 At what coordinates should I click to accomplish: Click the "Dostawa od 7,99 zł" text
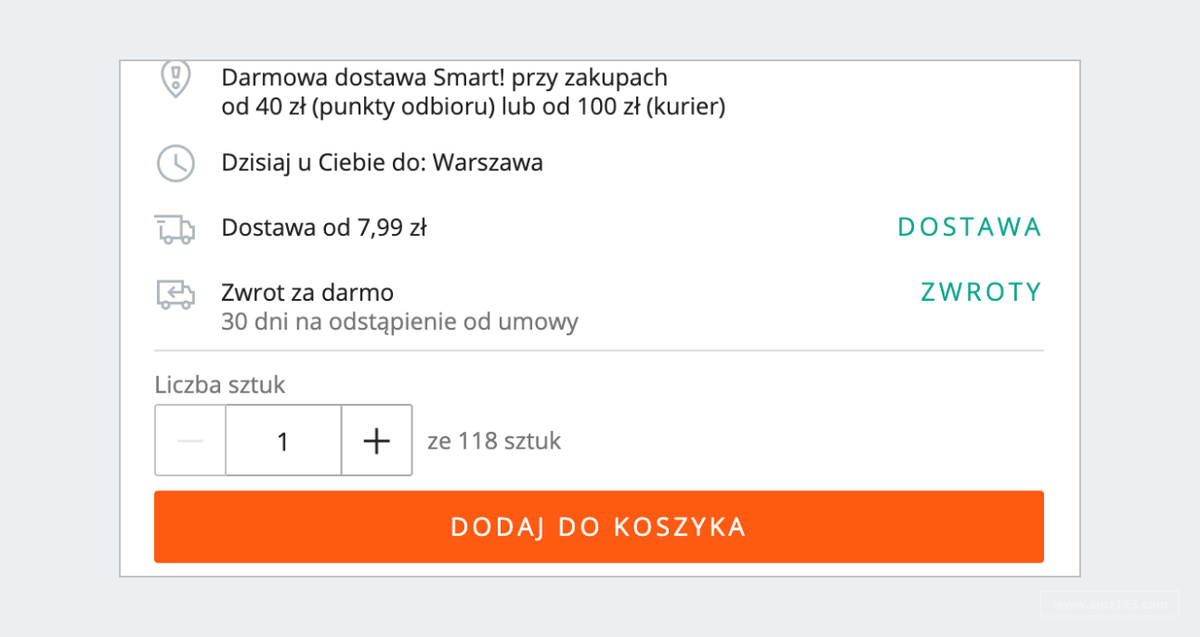[x=324, y=228]
